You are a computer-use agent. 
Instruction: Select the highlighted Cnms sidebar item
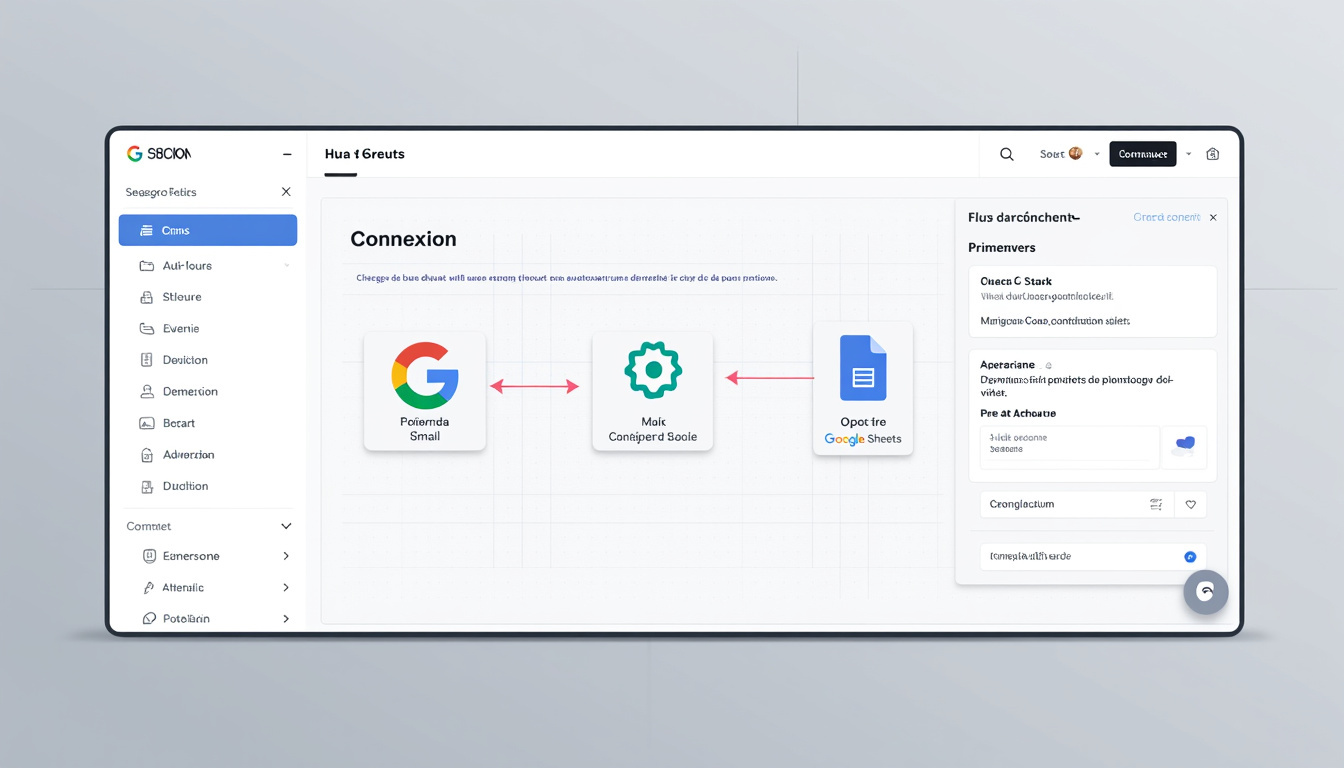[x=208, y=230]
